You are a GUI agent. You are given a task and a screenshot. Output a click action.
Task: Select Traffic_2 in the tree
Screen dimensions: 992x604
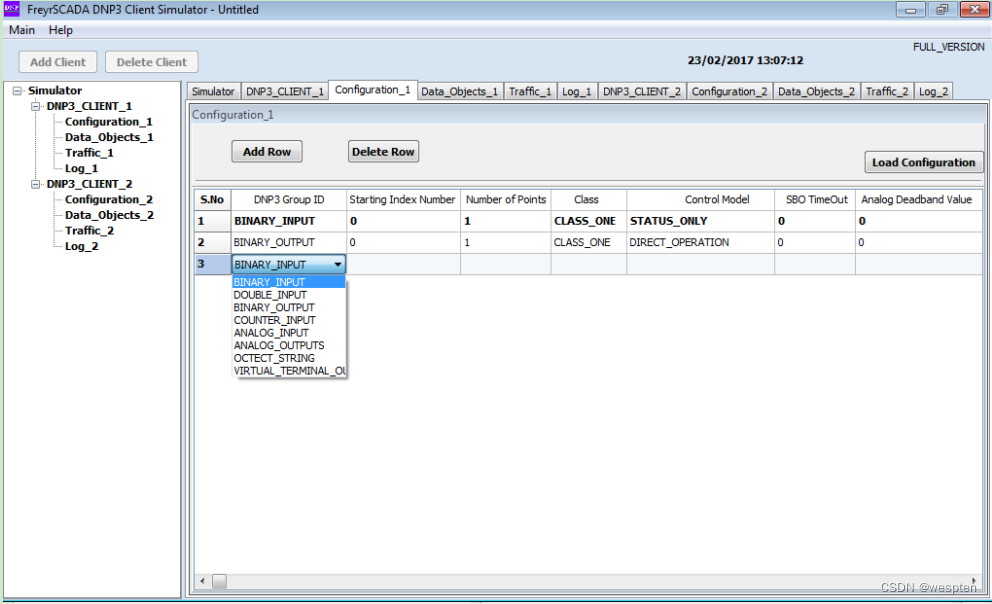(x=89, y=231)
